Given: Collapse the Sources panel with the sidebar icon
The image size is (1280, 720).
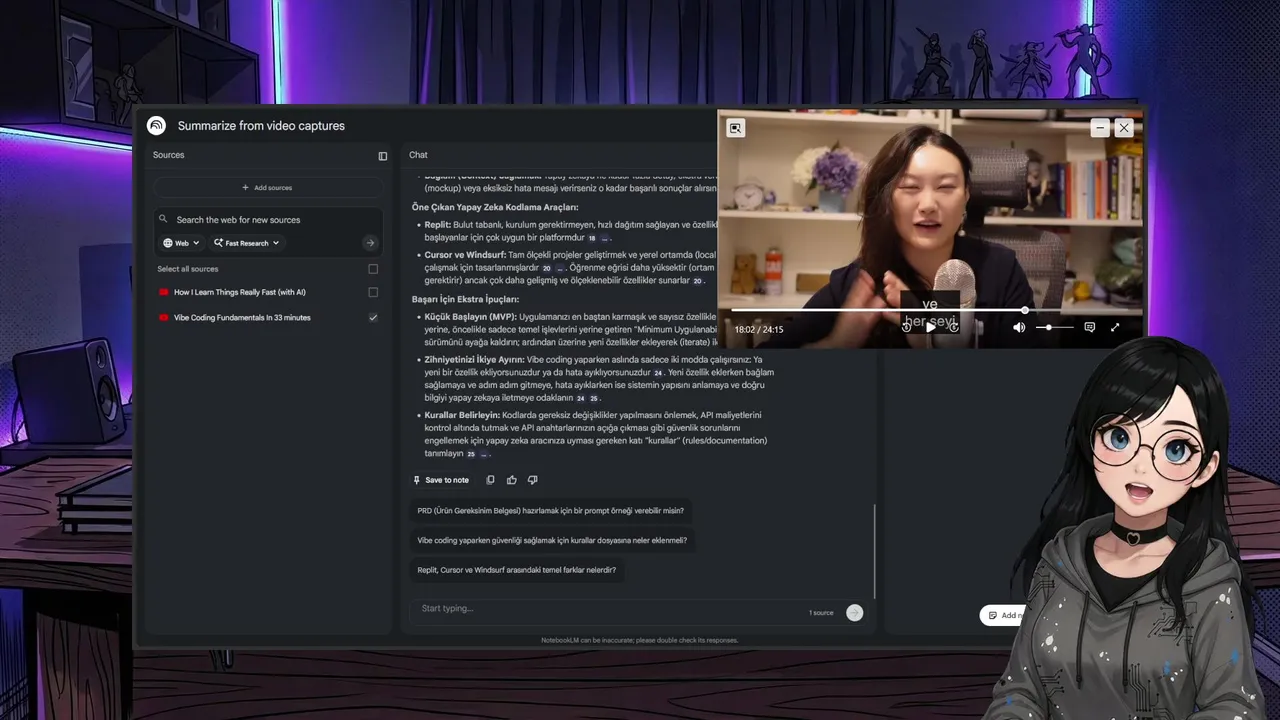Looking at the screenshot, I should click(x=382, y=156).
